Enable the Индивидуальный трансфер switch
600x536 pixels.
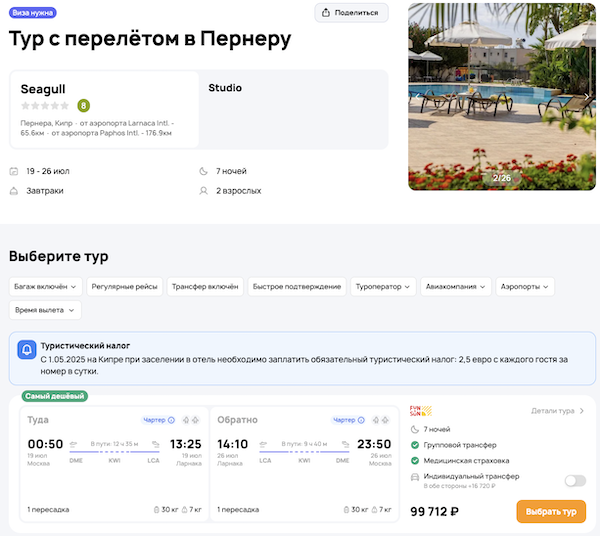click(574, 481)
